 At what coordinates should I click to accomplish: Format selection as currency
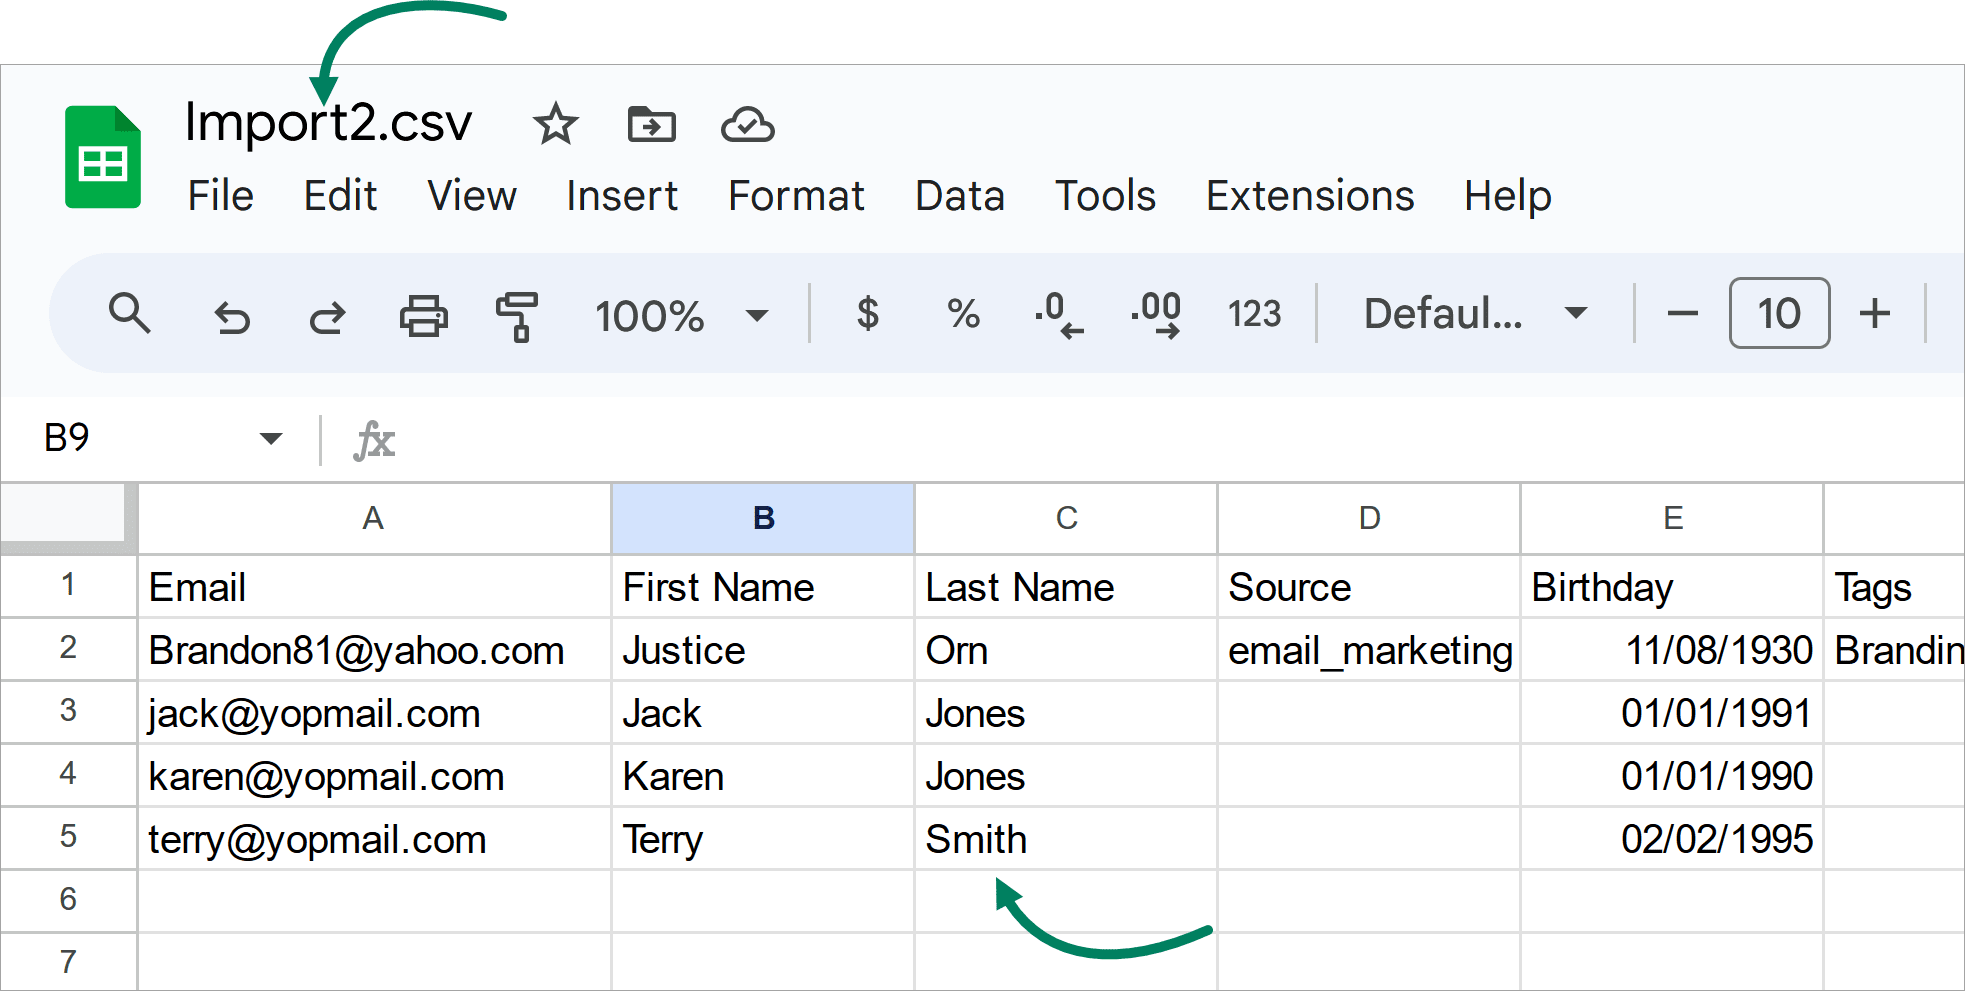click(x=868, y=315)
